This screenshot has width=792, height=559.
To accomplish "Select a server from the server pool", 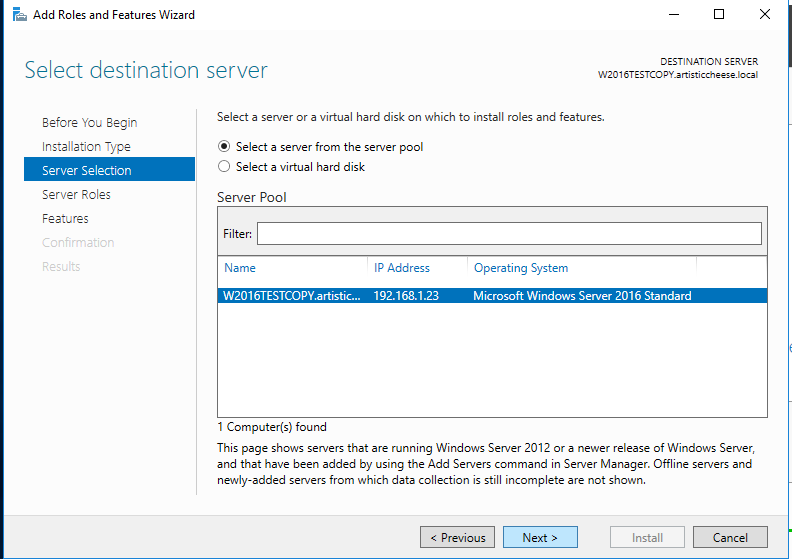I will coord(224,147).
